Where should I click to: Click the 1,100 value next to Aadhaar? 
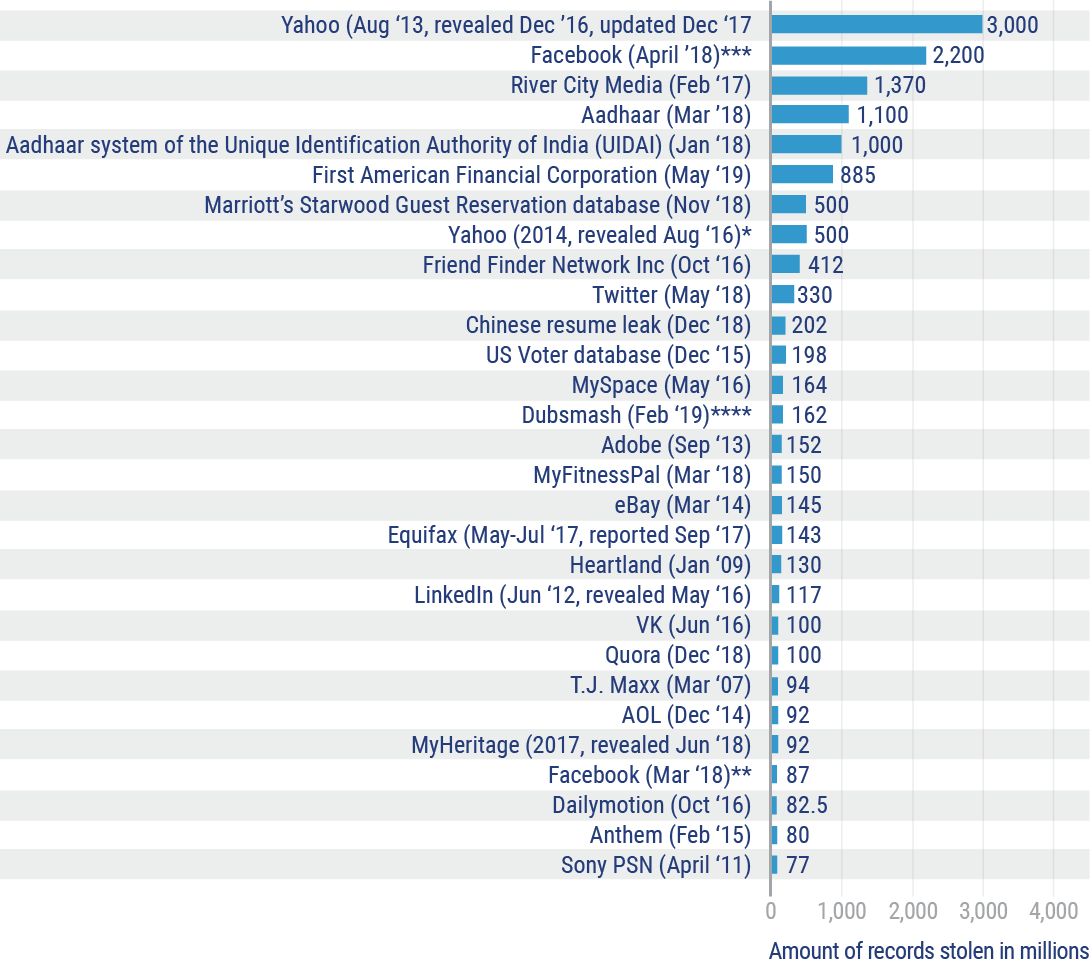pos(882,115)
